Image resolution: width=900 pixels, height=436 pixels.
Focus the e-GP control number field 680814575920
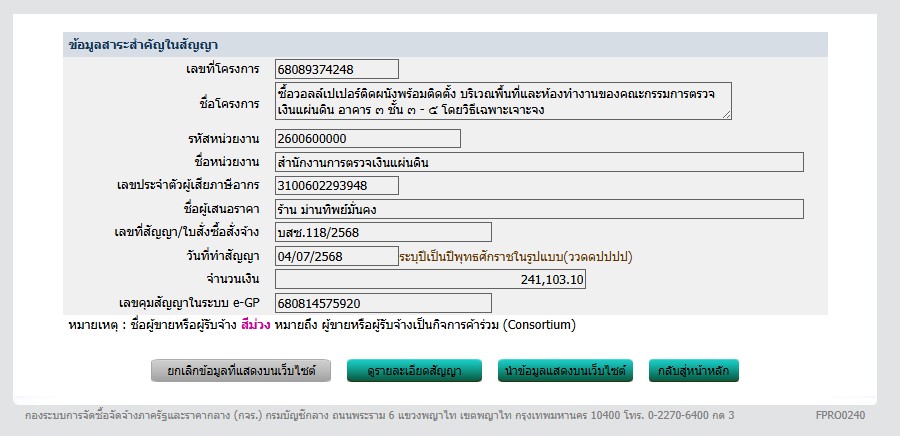pos(382,303)
